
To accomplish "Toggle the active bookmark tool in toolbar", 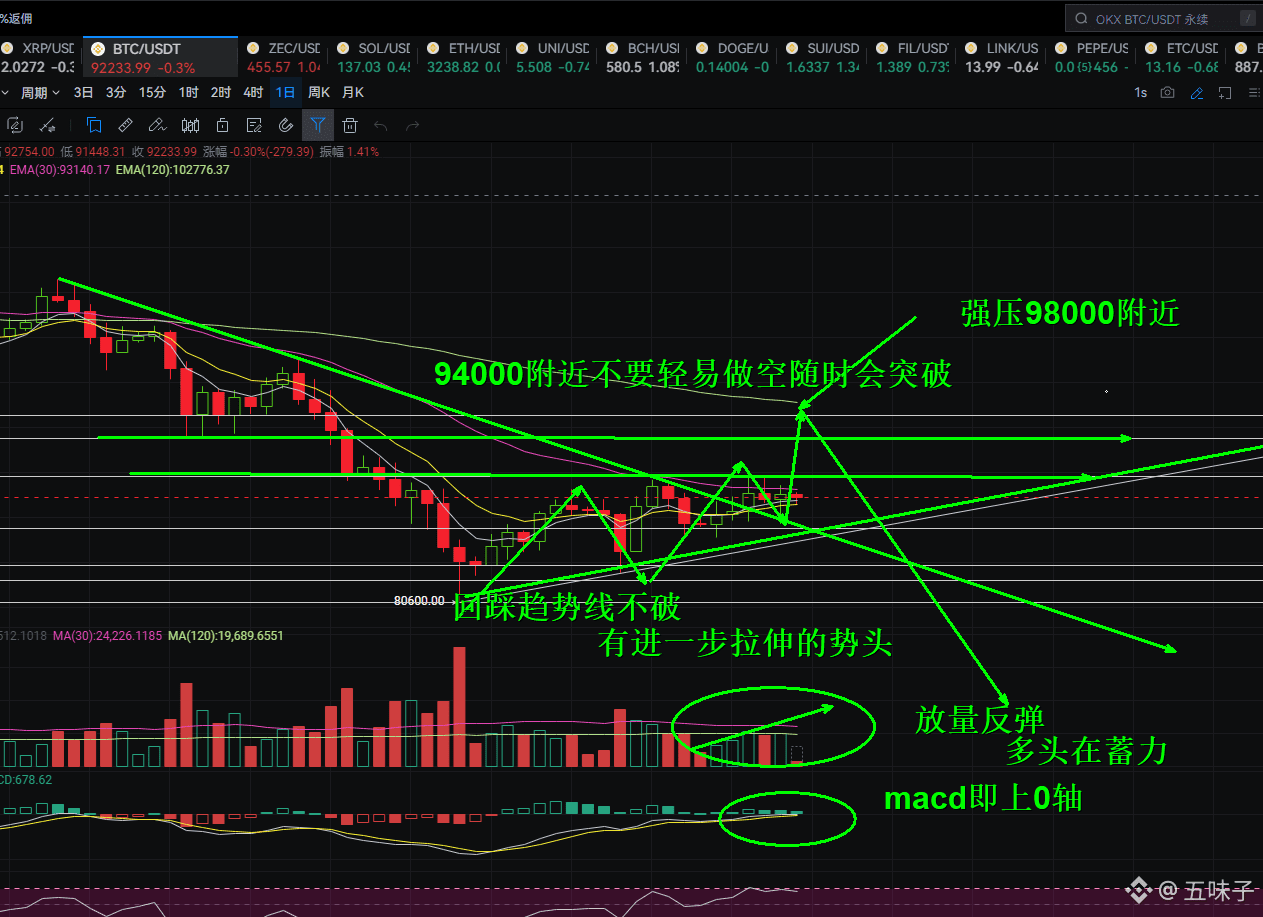I will coord(93,125).
